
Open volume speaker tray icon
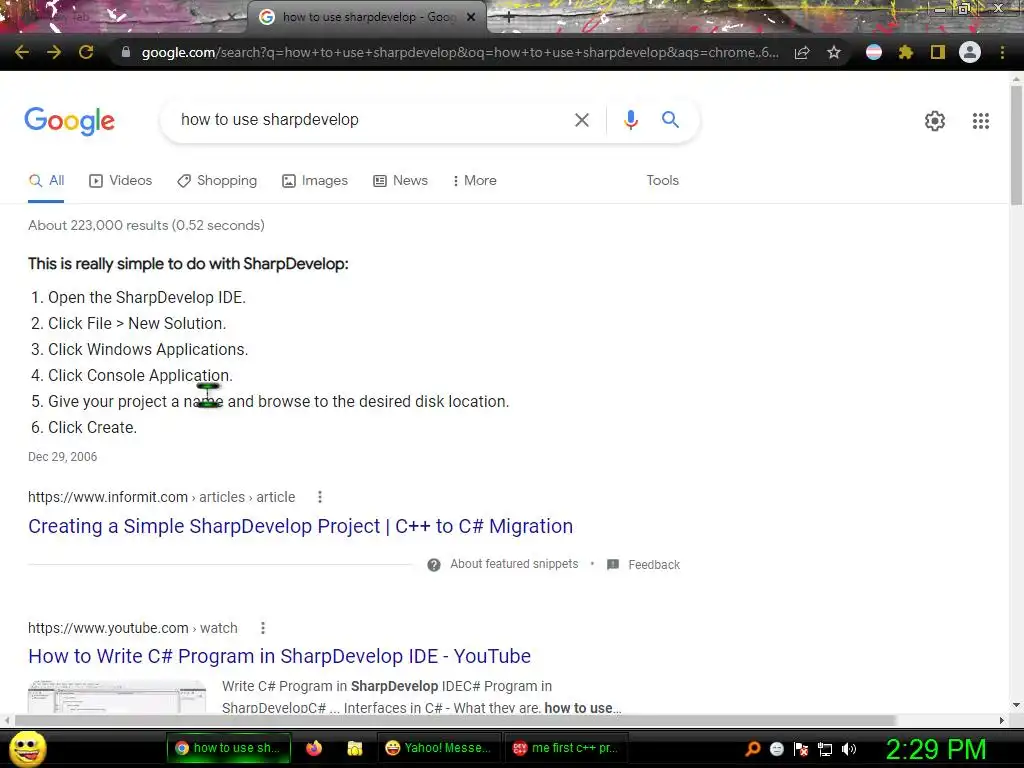coord(849,749)
